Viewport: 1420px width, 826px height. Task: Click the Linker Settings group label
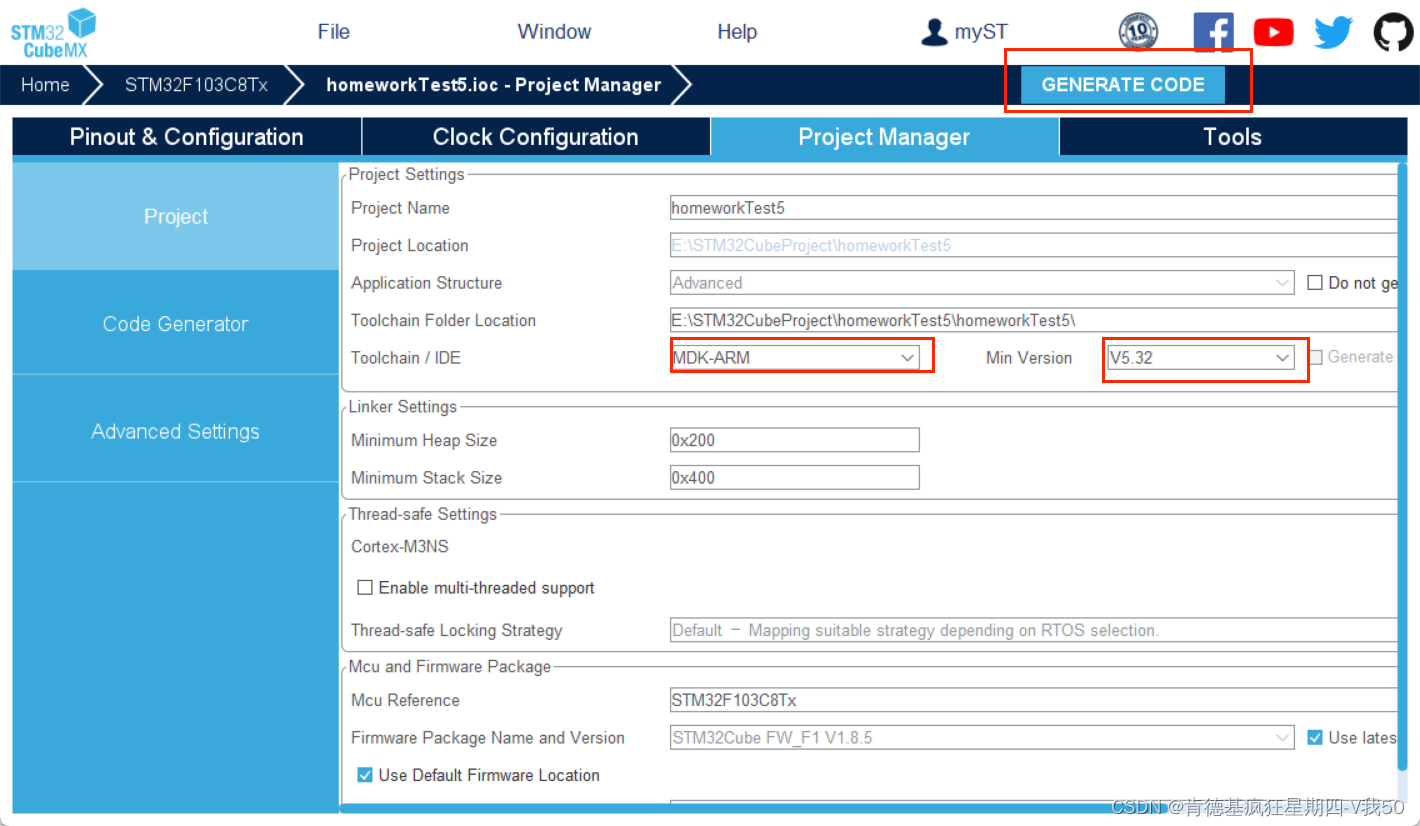click(x=402, y=407)
